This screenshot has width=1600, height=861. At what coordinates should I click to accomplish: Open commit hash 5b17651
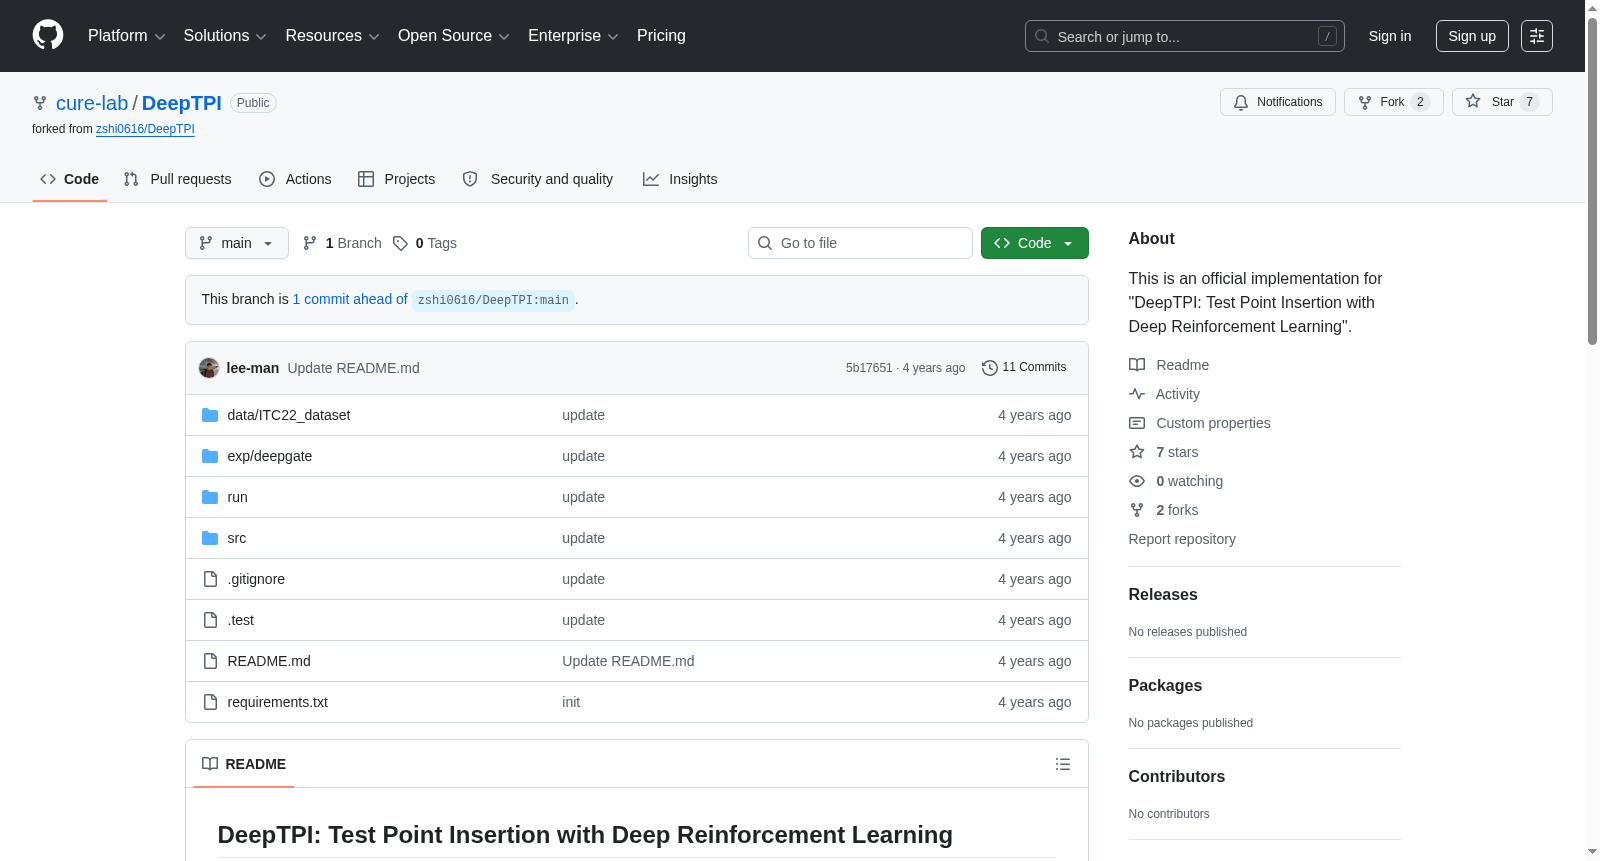[x=869, y=368]
